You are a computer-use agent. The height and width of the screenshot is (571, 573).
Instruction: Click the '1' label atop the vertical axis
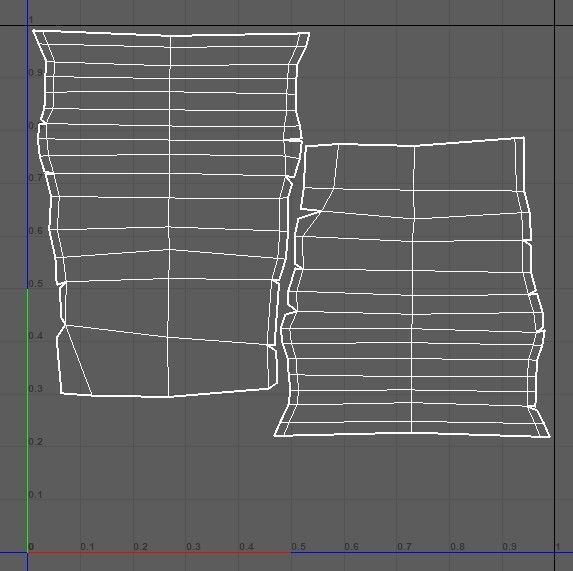coord(31,20)
